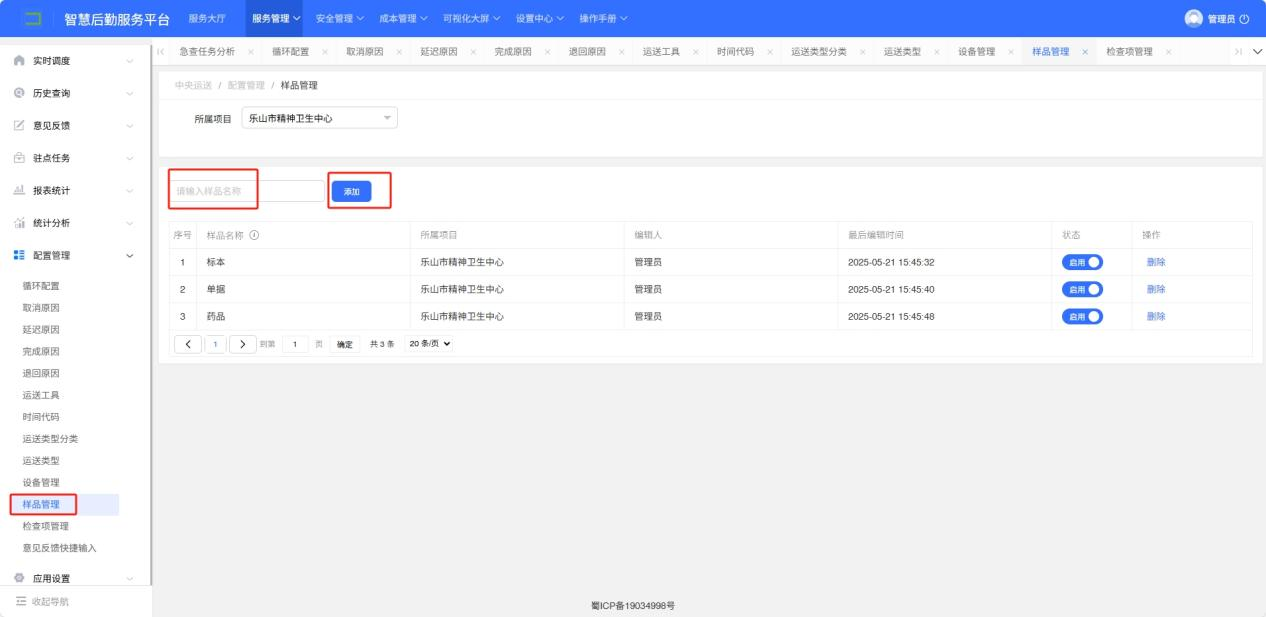Click the 配置管理 breadcrumb link
Viewport: 1266px width, 617px height.
tap(246, 85)
